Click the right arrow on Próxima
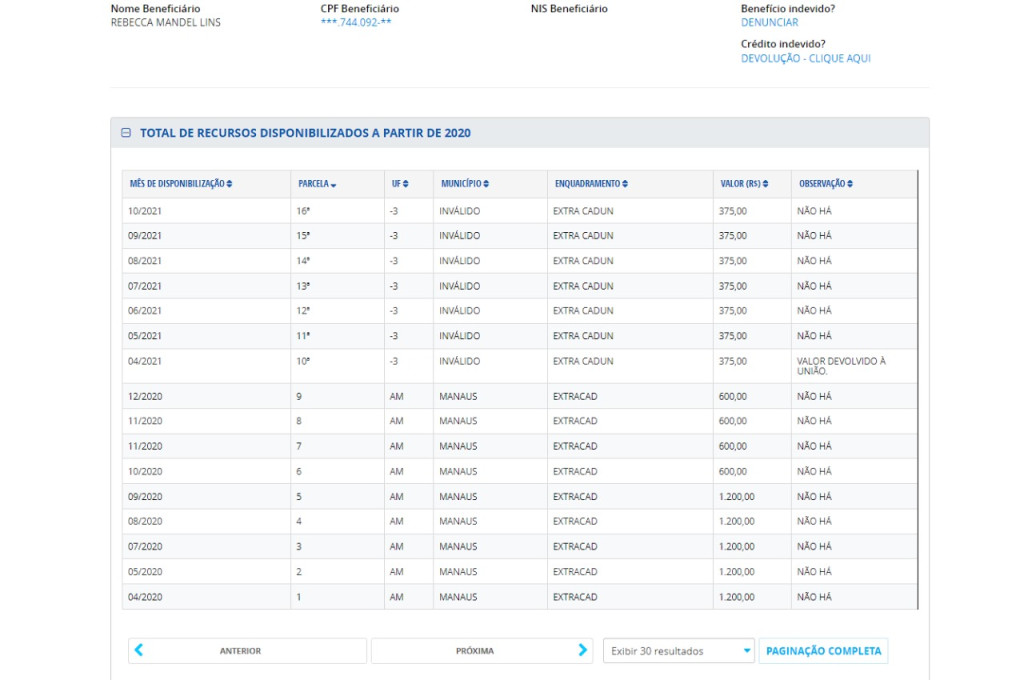1024x680 pixels. [x=583, y=650]
